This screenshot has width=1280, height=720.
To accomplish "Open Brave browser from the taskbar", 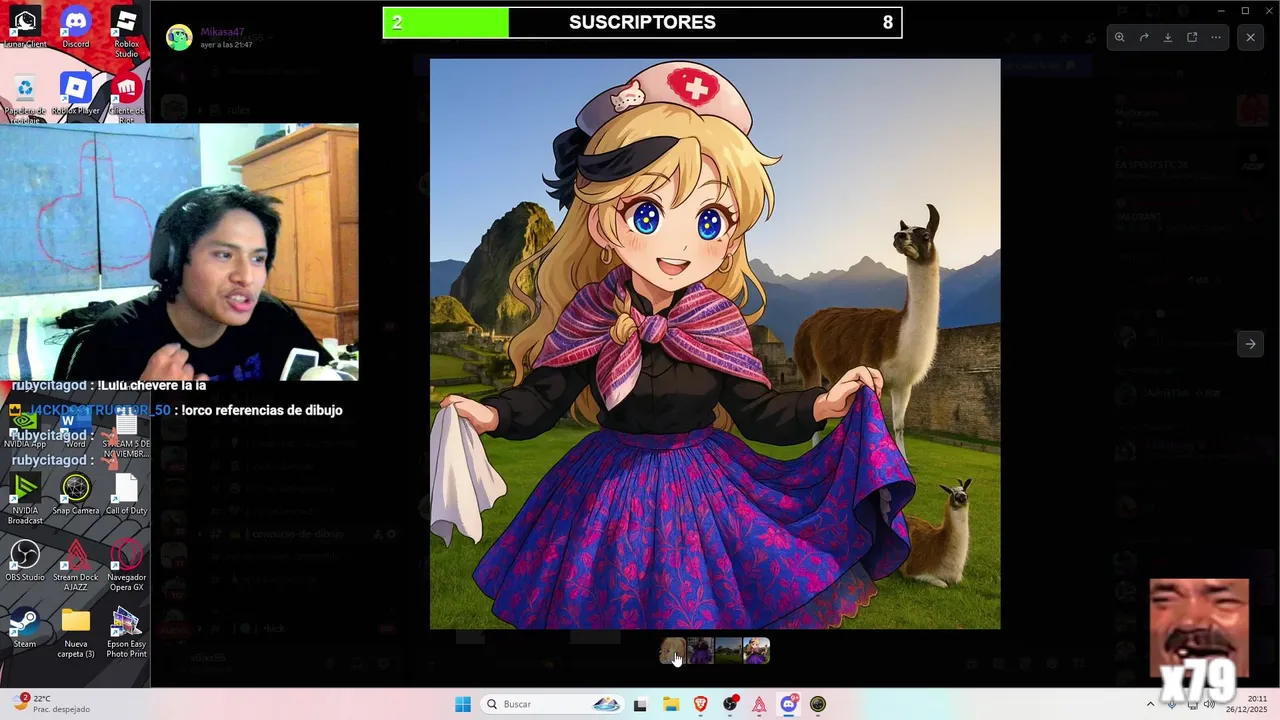I will pyautogui.click(x=700, y=704).
